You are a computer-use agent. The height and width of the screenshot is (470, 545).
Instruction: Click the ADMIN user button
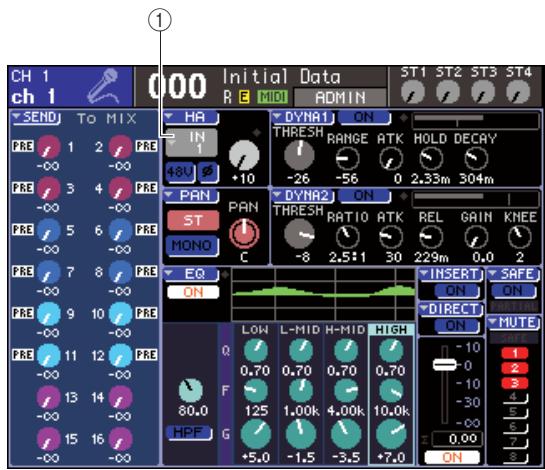pos(340,97)
